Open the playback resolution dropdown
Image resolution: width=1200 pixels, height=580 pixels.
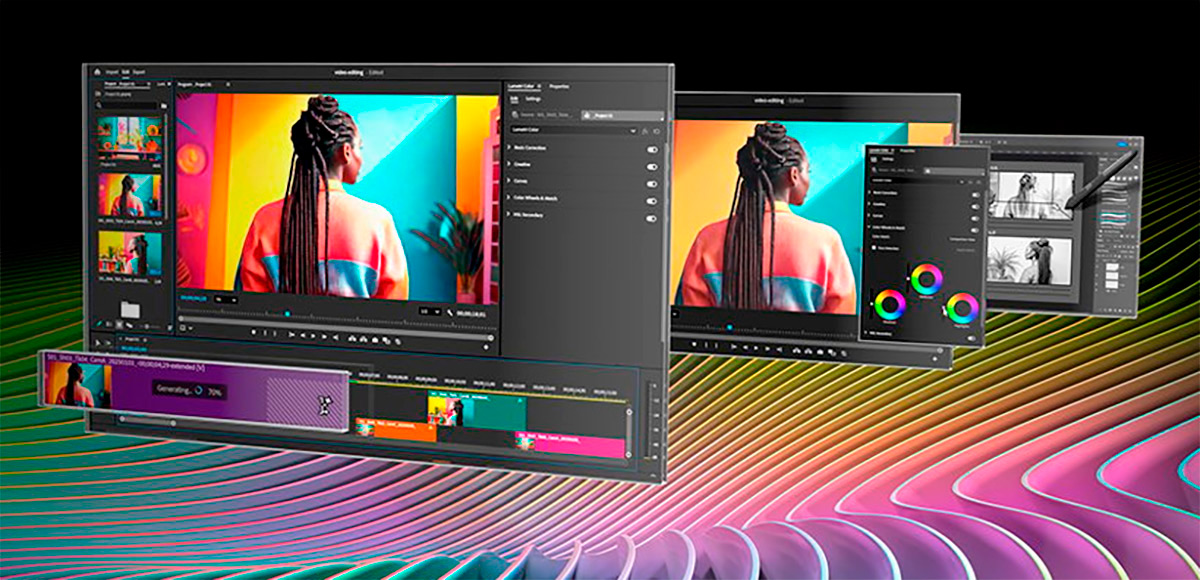pos(431,312)
